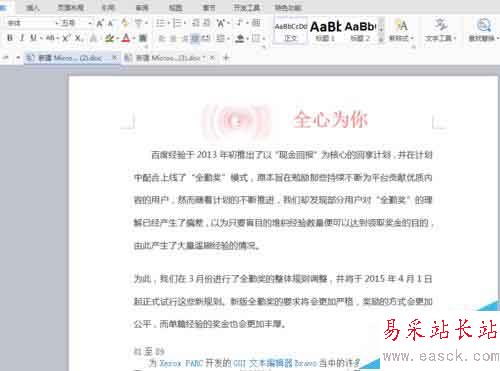The image size is (500, 371).
Task: Toggle justify alignment
Action: pos(195,38)
